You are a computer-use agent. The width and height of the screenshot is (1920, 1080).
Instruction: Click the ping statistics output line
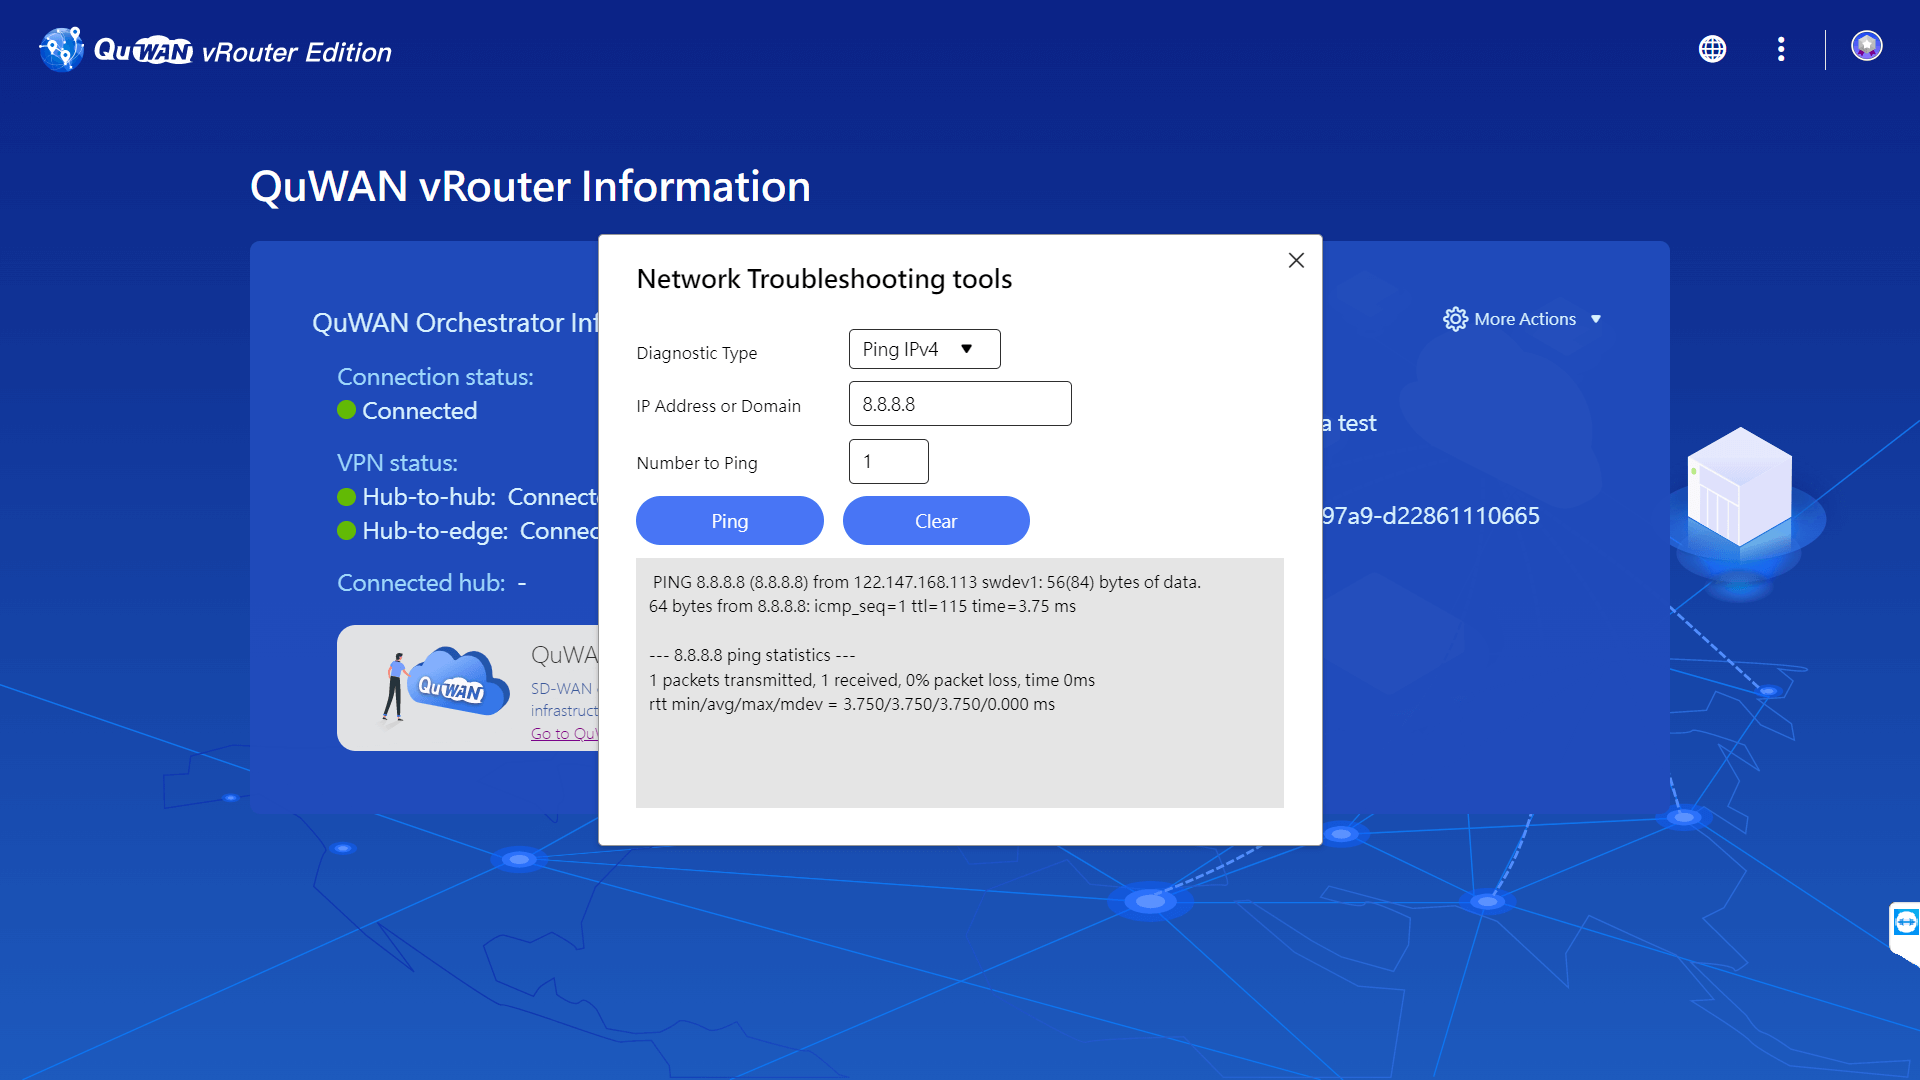[752, 655]
